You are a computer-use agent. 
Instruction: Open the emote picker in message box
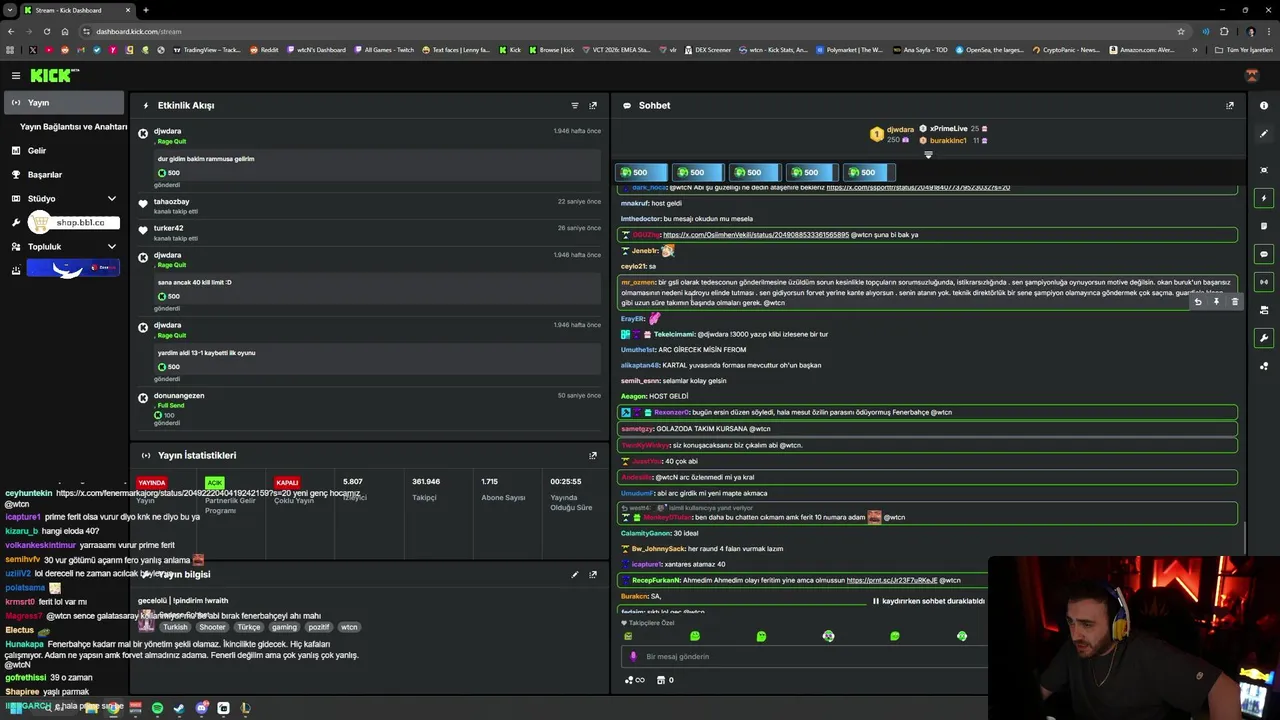632,656
